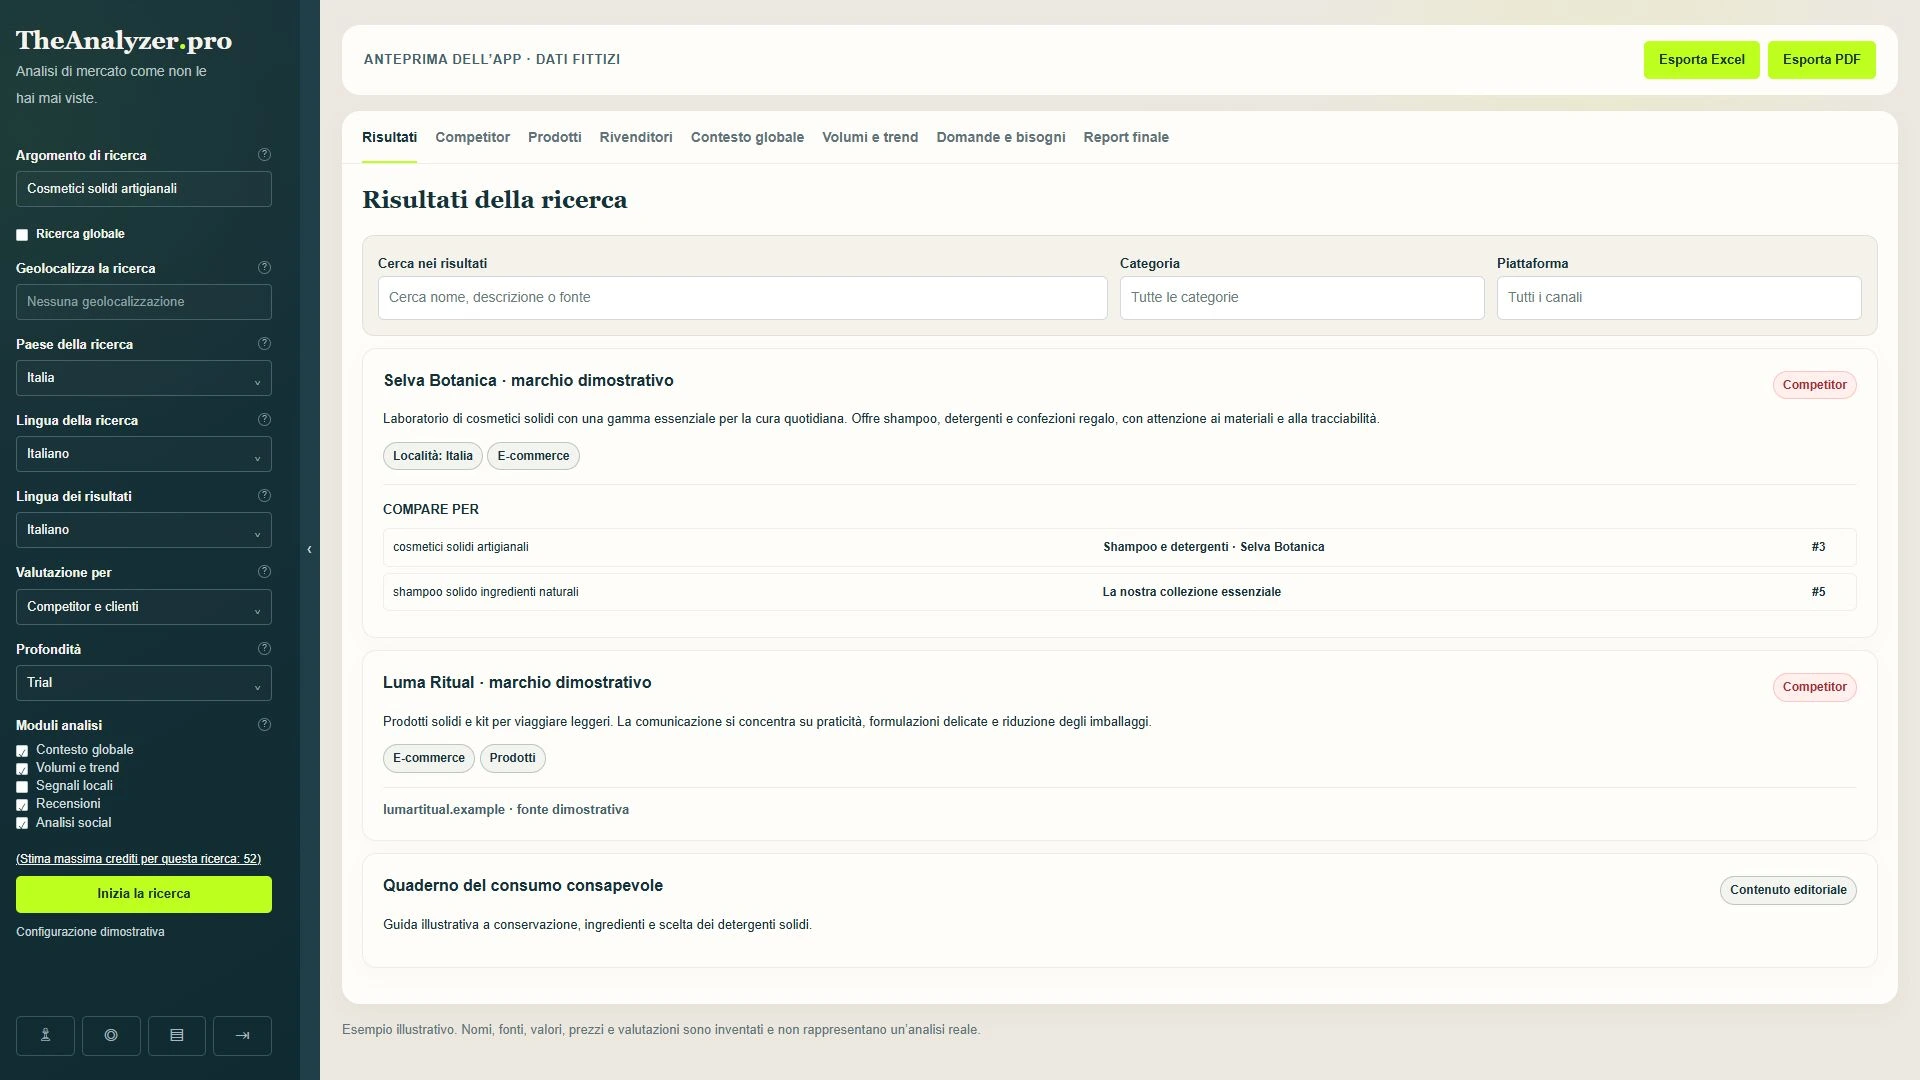Open help icon beside Profondità

point(264,649)
